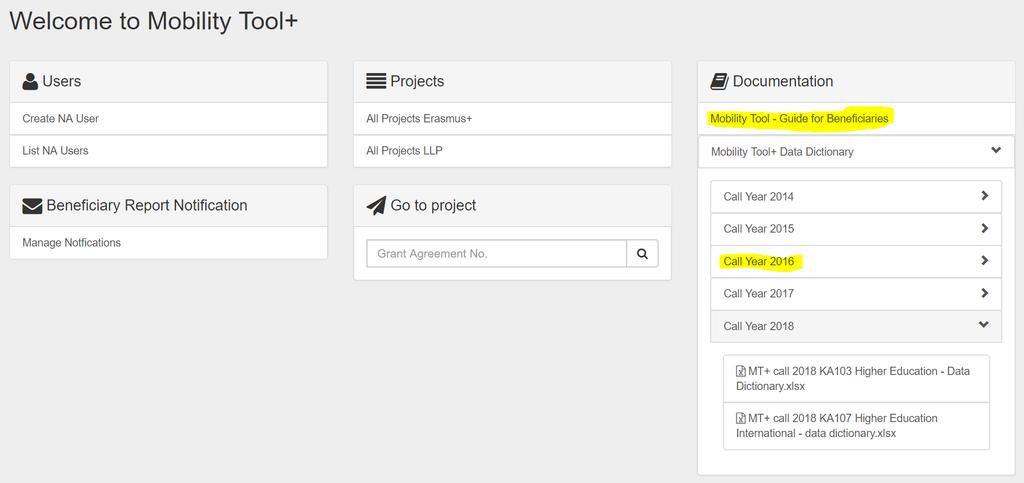Open Manage Notifications link
The height and width of the screenshot is (483, 1024).
click(71, 243)
